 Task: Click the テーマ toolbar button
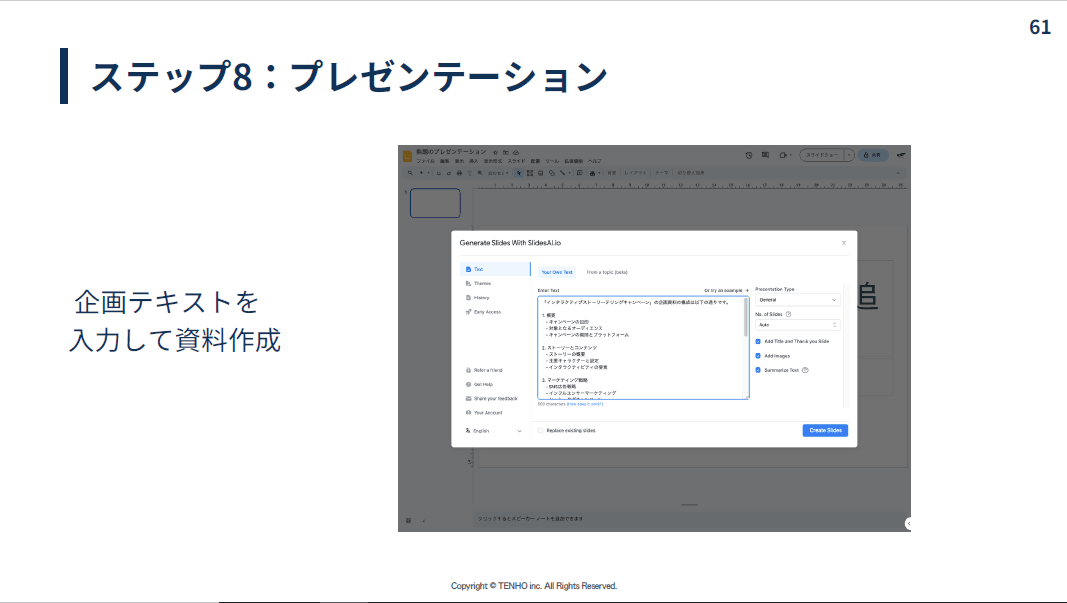[661, 173]
